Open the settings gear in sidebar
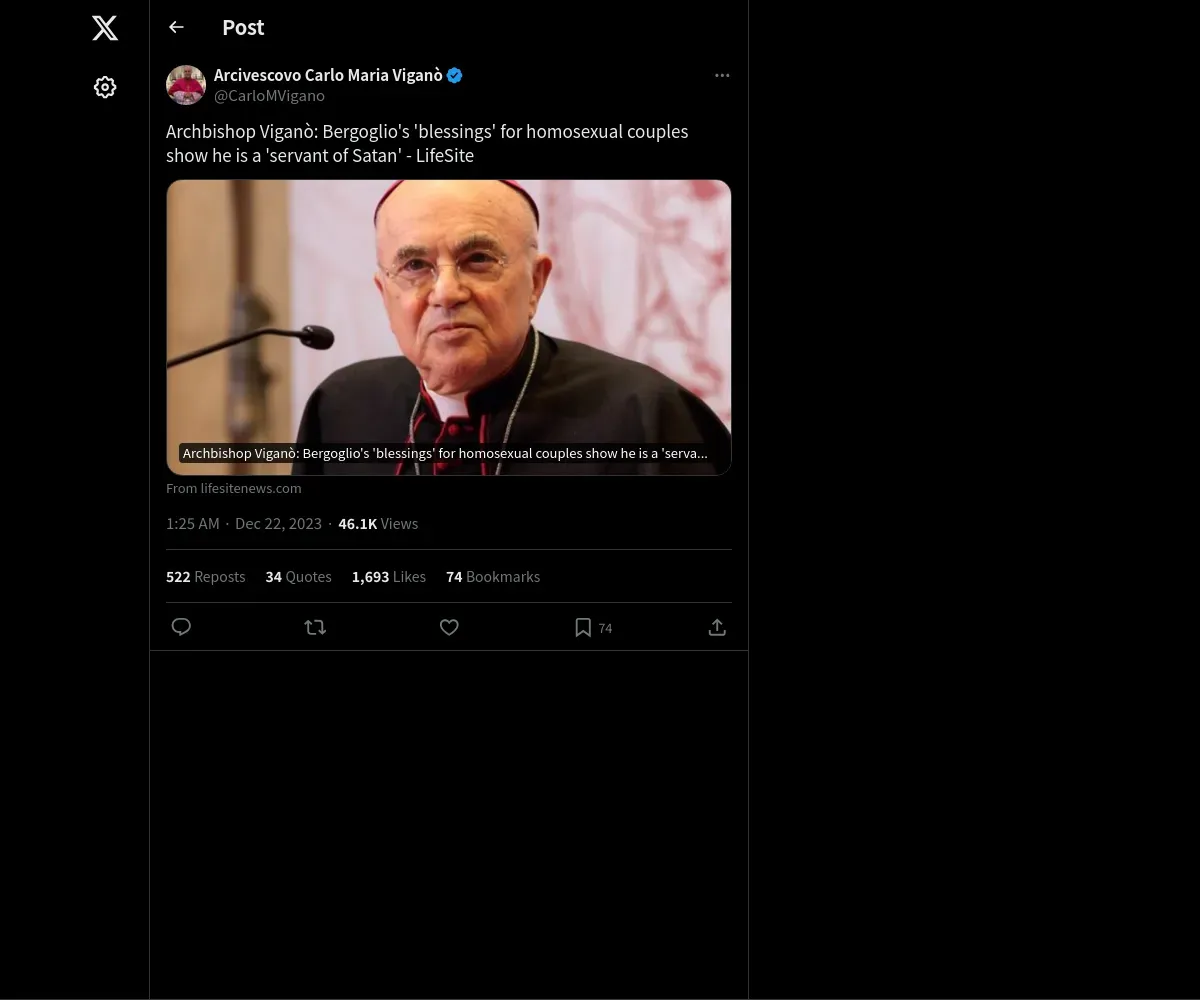Image resolution: width=1200 pixels, height=1000 pixels. point(105,87)
